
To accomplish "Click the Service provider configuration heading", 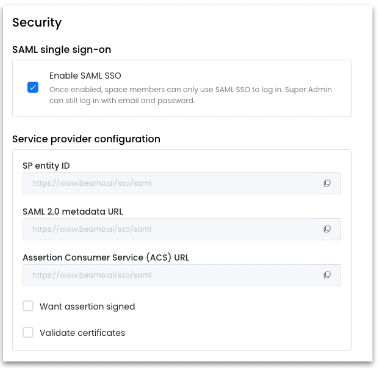I will pyautogui.click(x=86, y=139).
